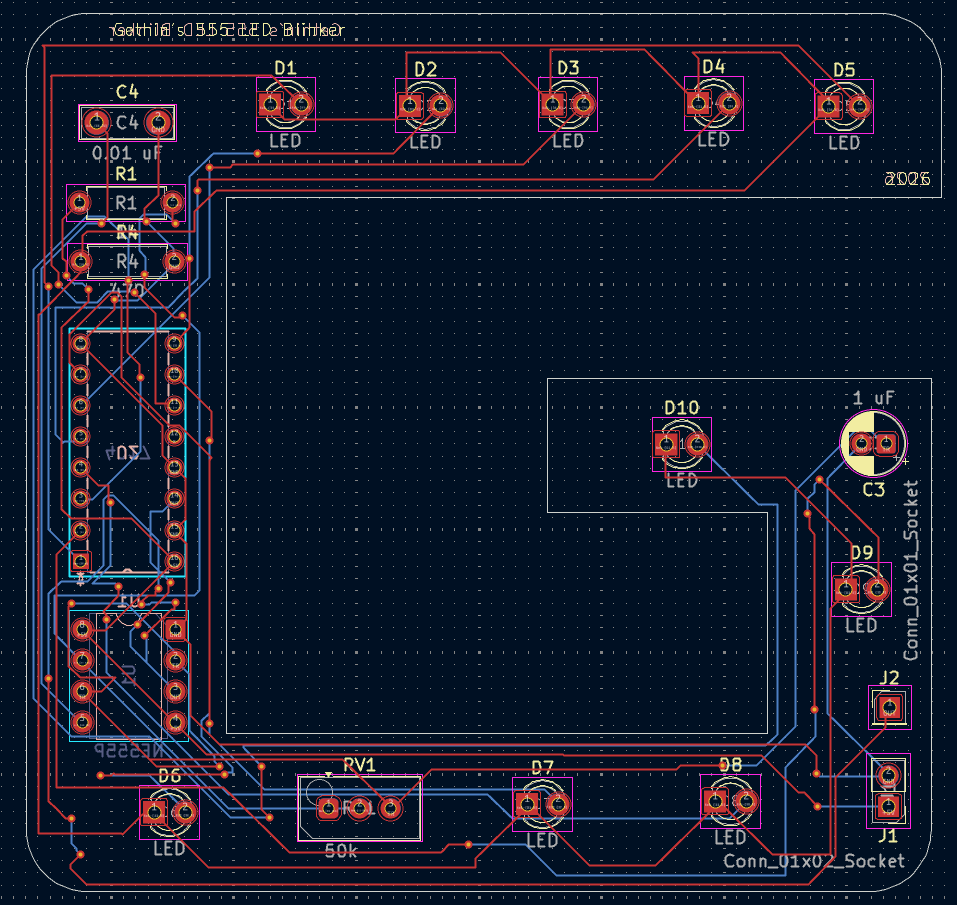This screenshot has height=905, width=957.
Task: Select the D10 LED footprint
Action: (x=682, y=444)
